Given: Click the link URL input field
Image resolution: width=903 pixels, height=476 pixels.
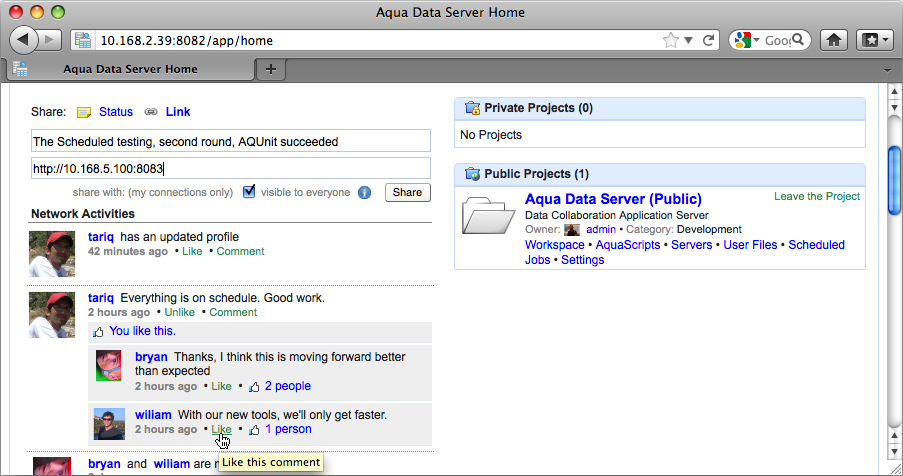Looking at the screenshot, I should 230,169.
